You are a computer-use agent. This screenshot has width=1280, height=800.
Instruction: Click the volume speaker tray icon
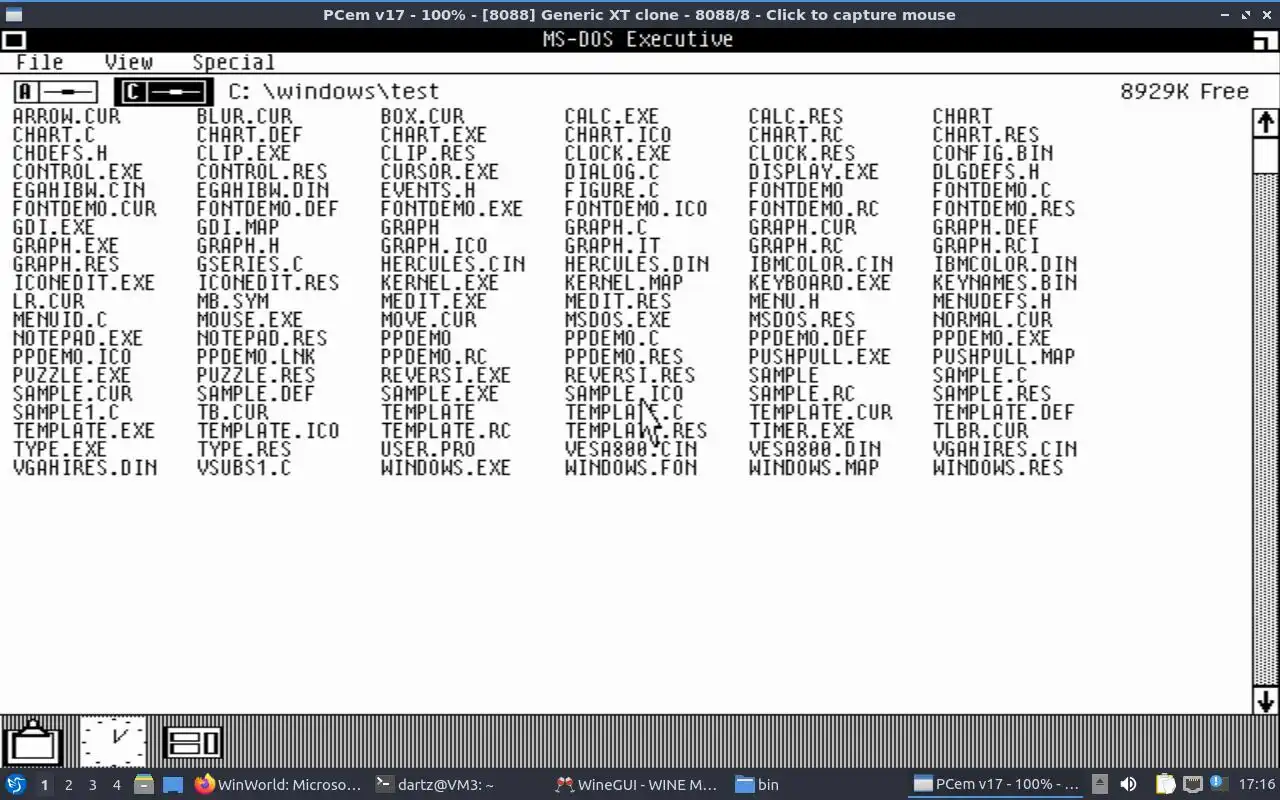click(x=1128, y=785)
